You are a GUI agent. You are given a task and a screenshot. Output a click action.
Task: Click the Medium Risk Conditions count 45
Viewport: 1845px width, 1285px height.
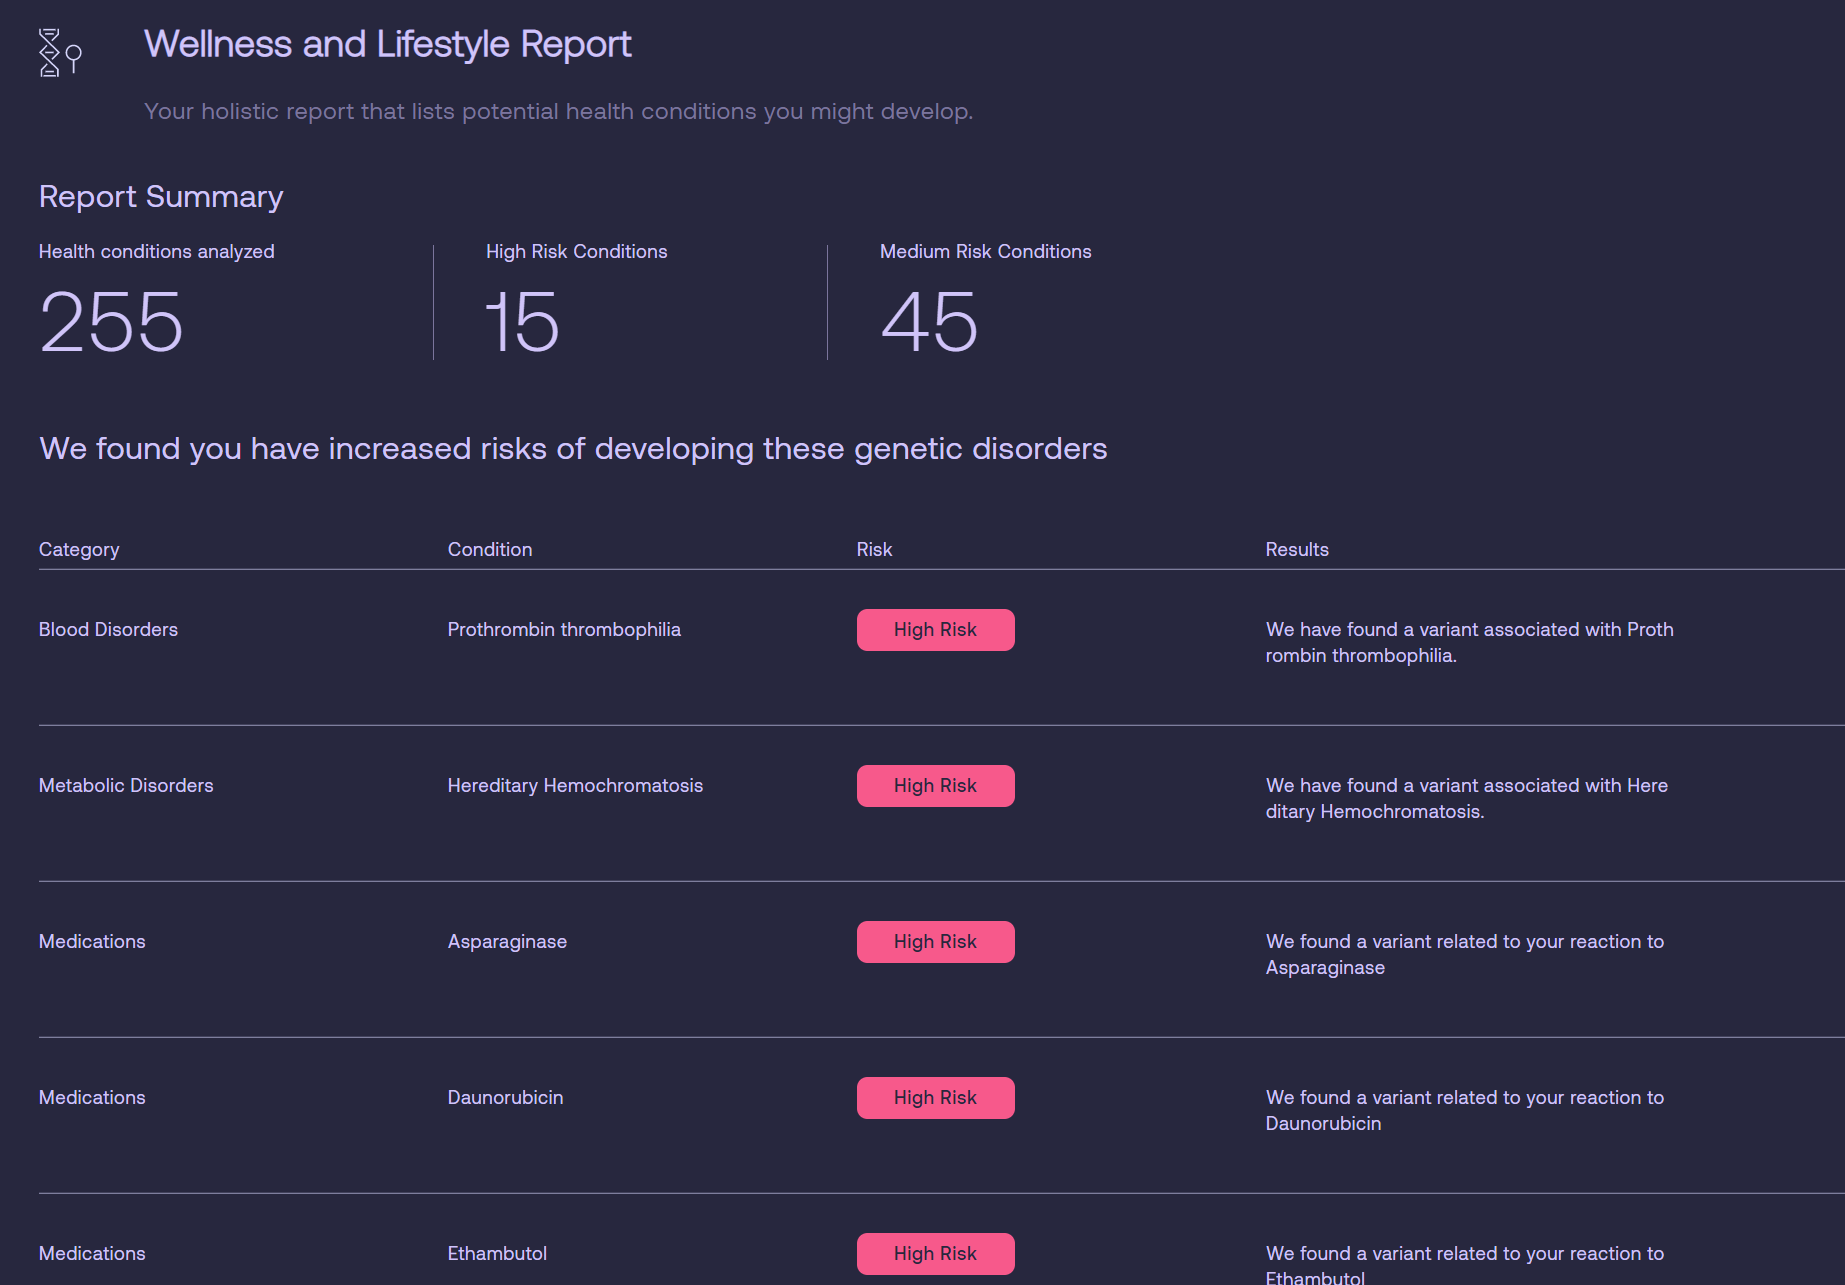tap(929, 322)
